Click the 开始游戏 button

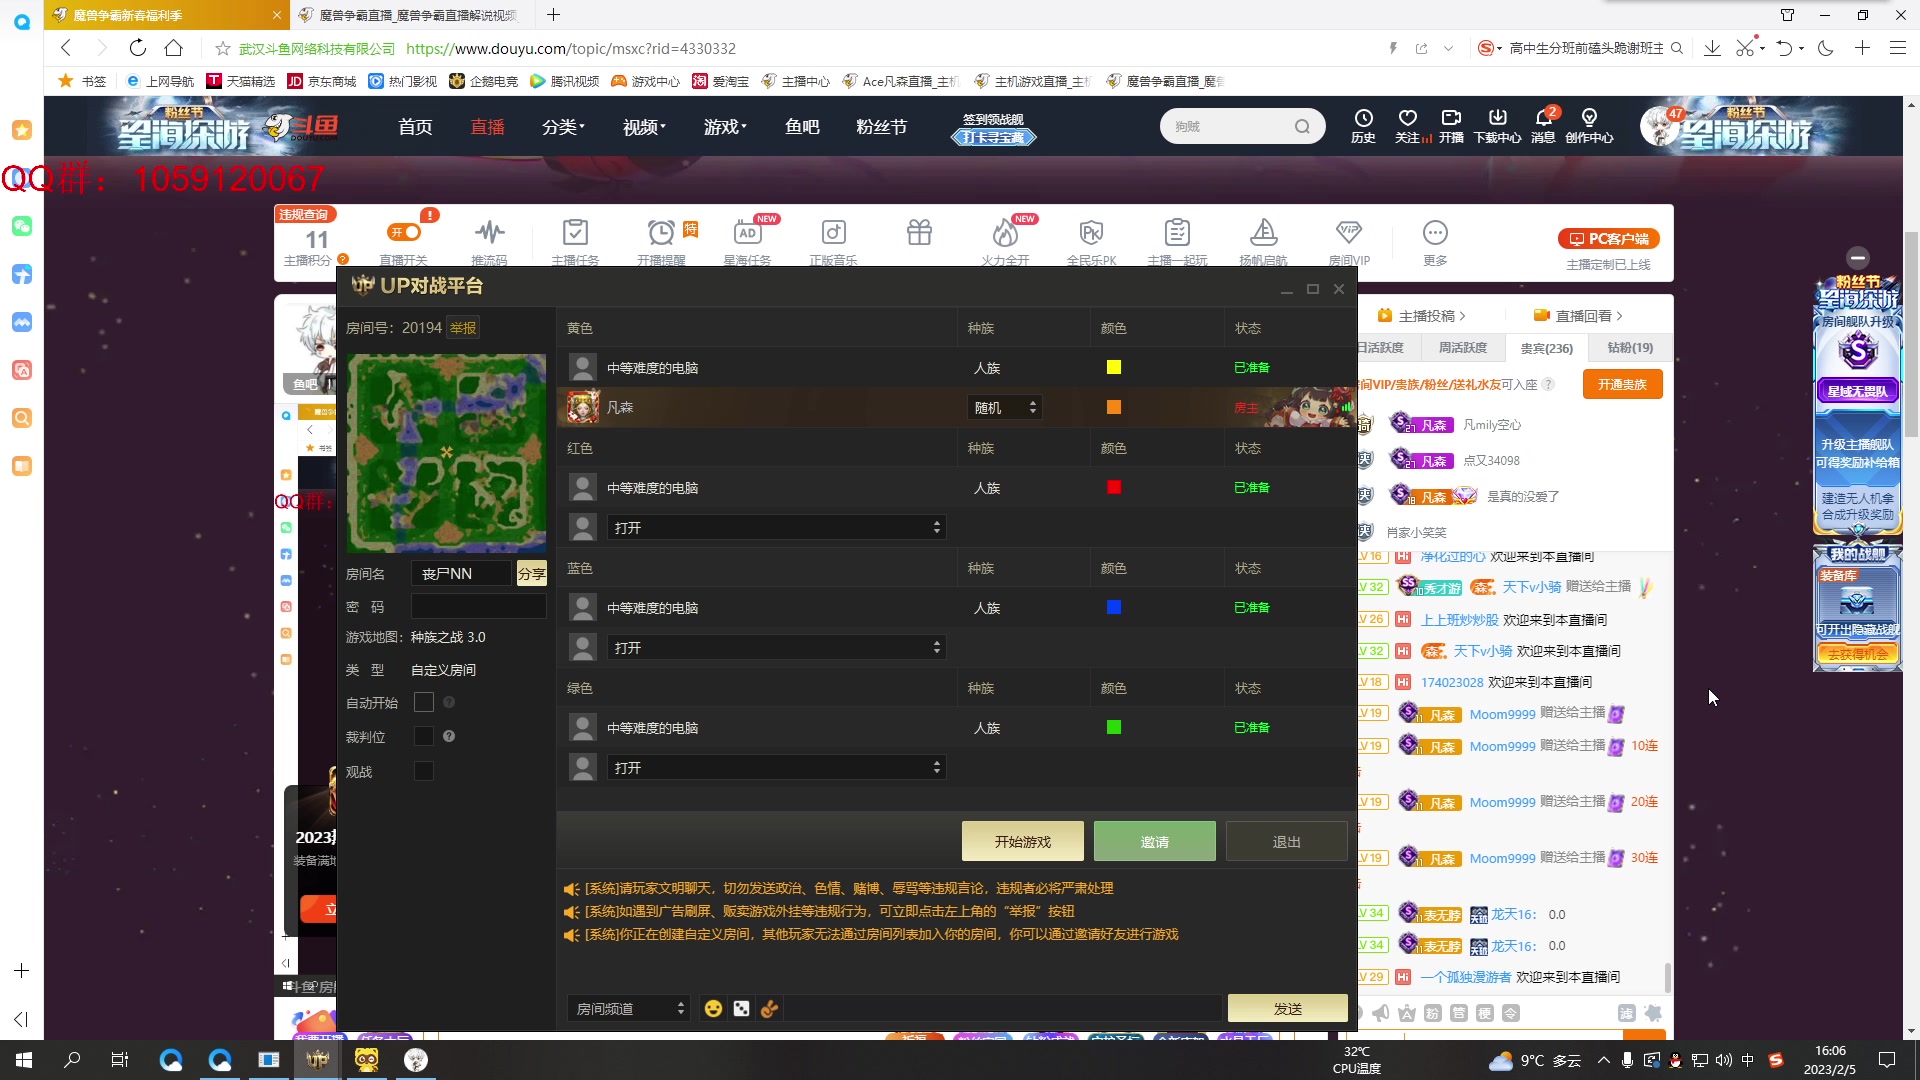[x=1022, y=842]
